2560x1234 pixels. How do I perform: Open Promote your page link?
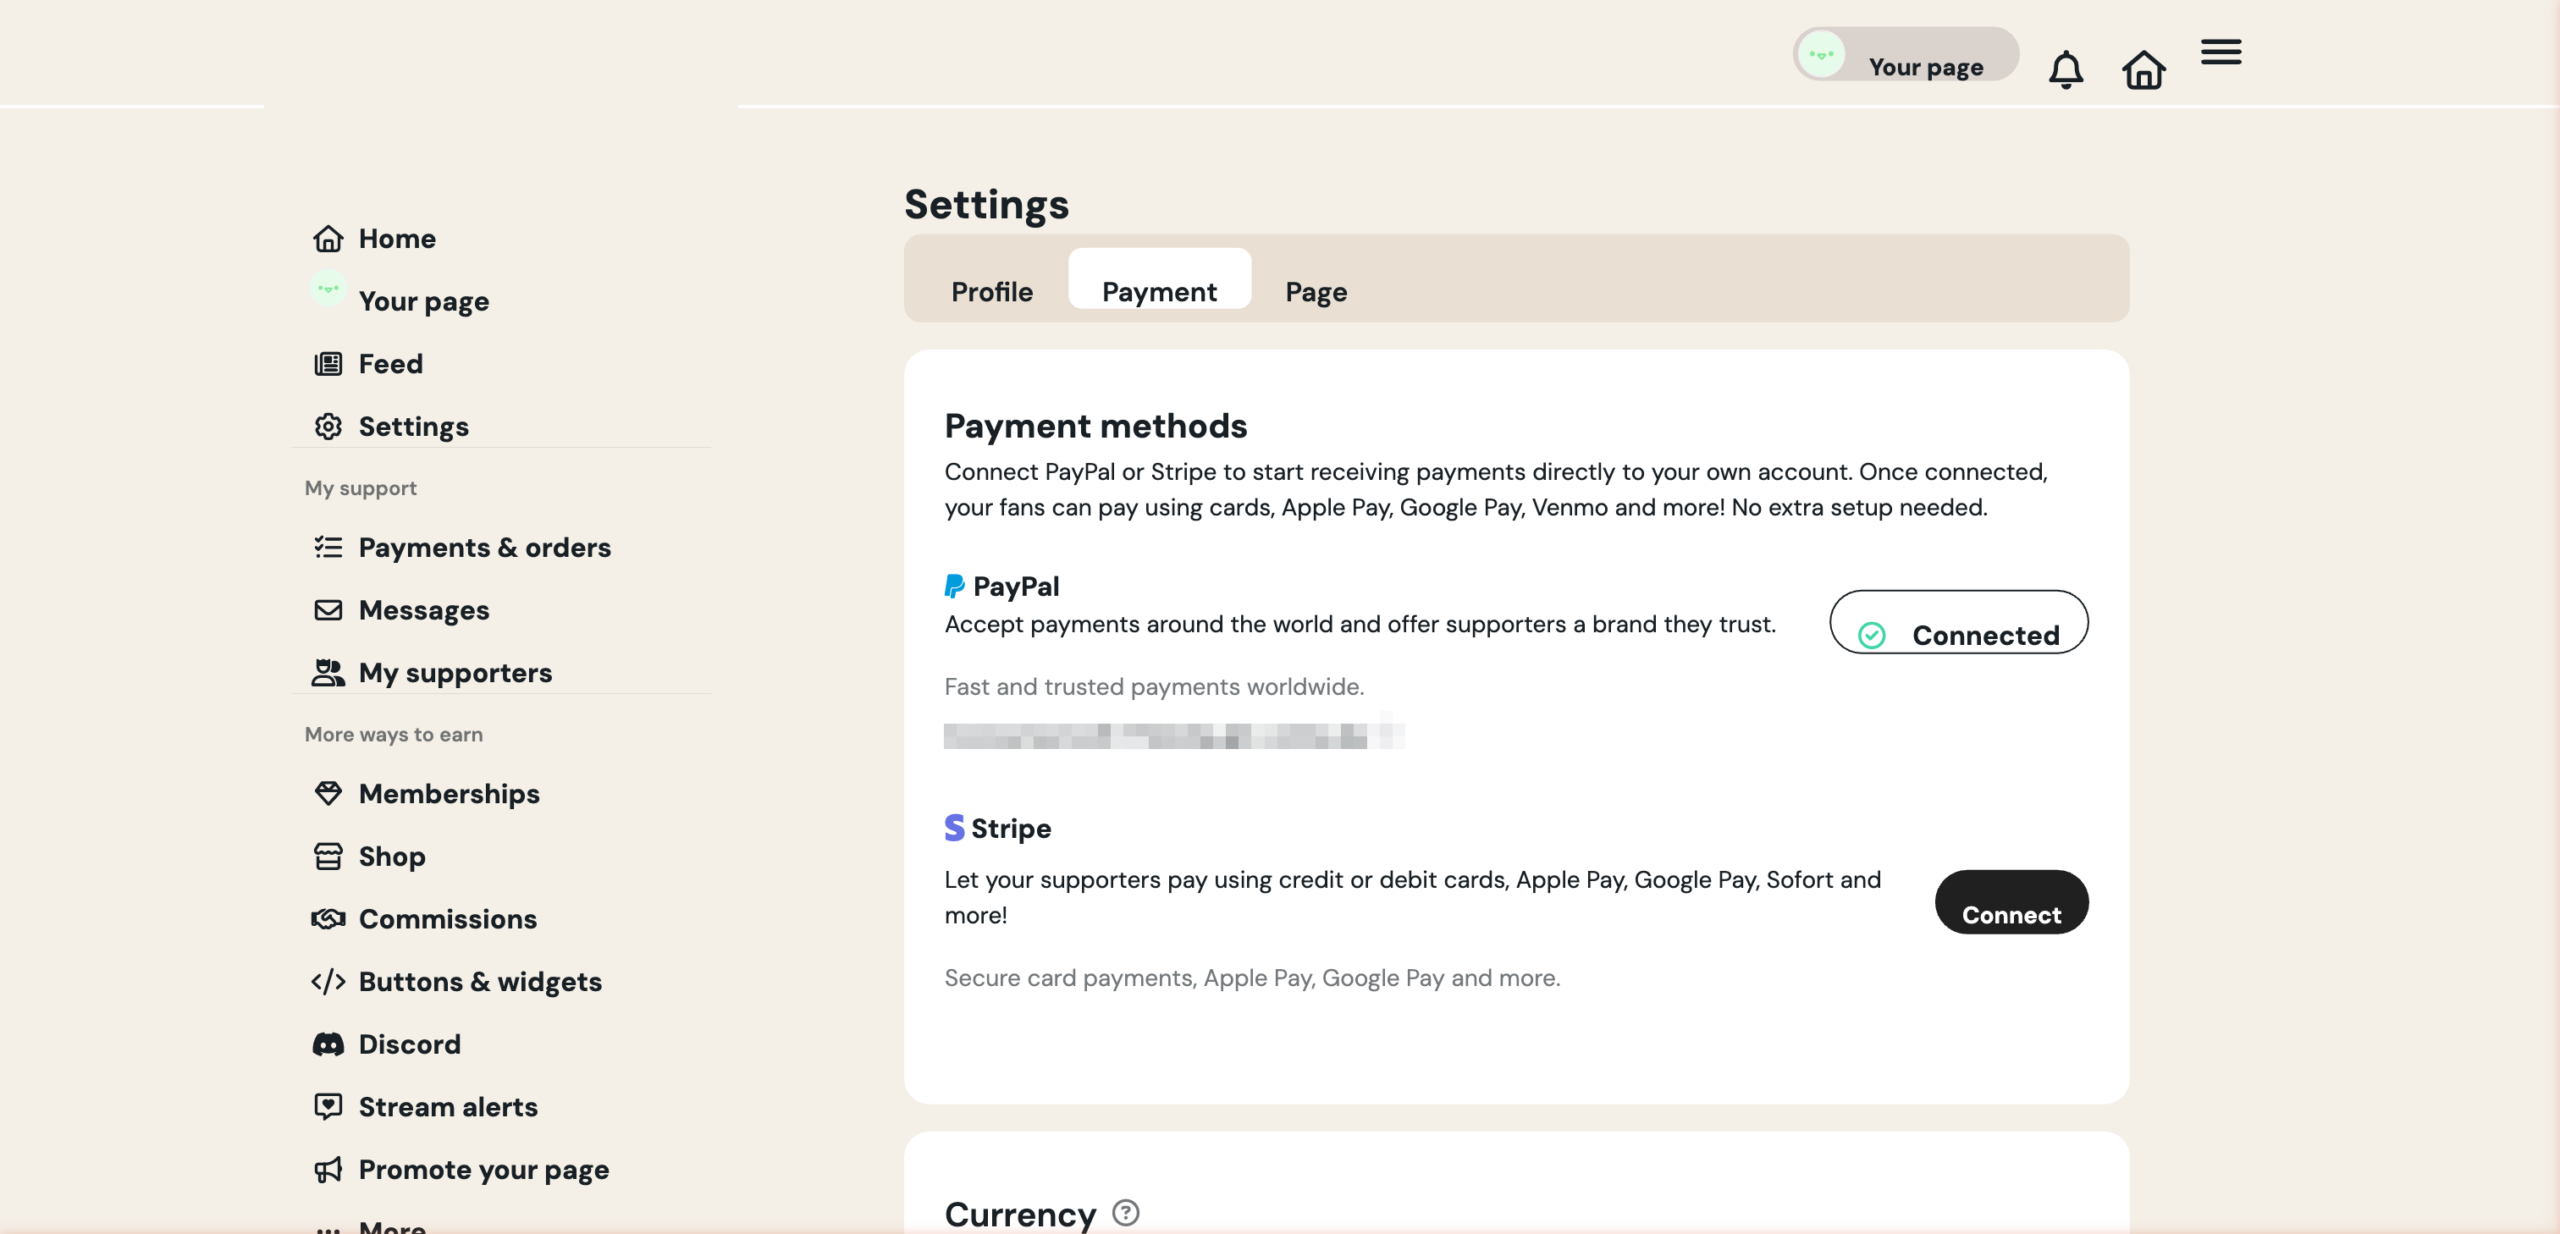[484, 1169]
